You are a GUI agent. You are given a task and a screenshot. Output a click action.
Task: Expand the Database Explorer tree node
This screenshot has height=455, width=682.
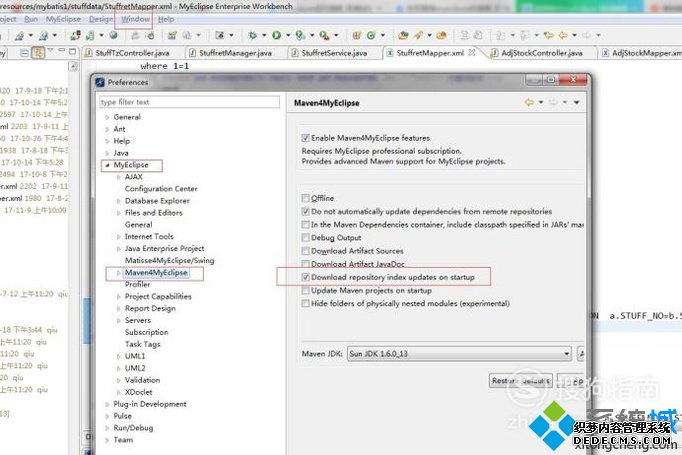(119, 201)
